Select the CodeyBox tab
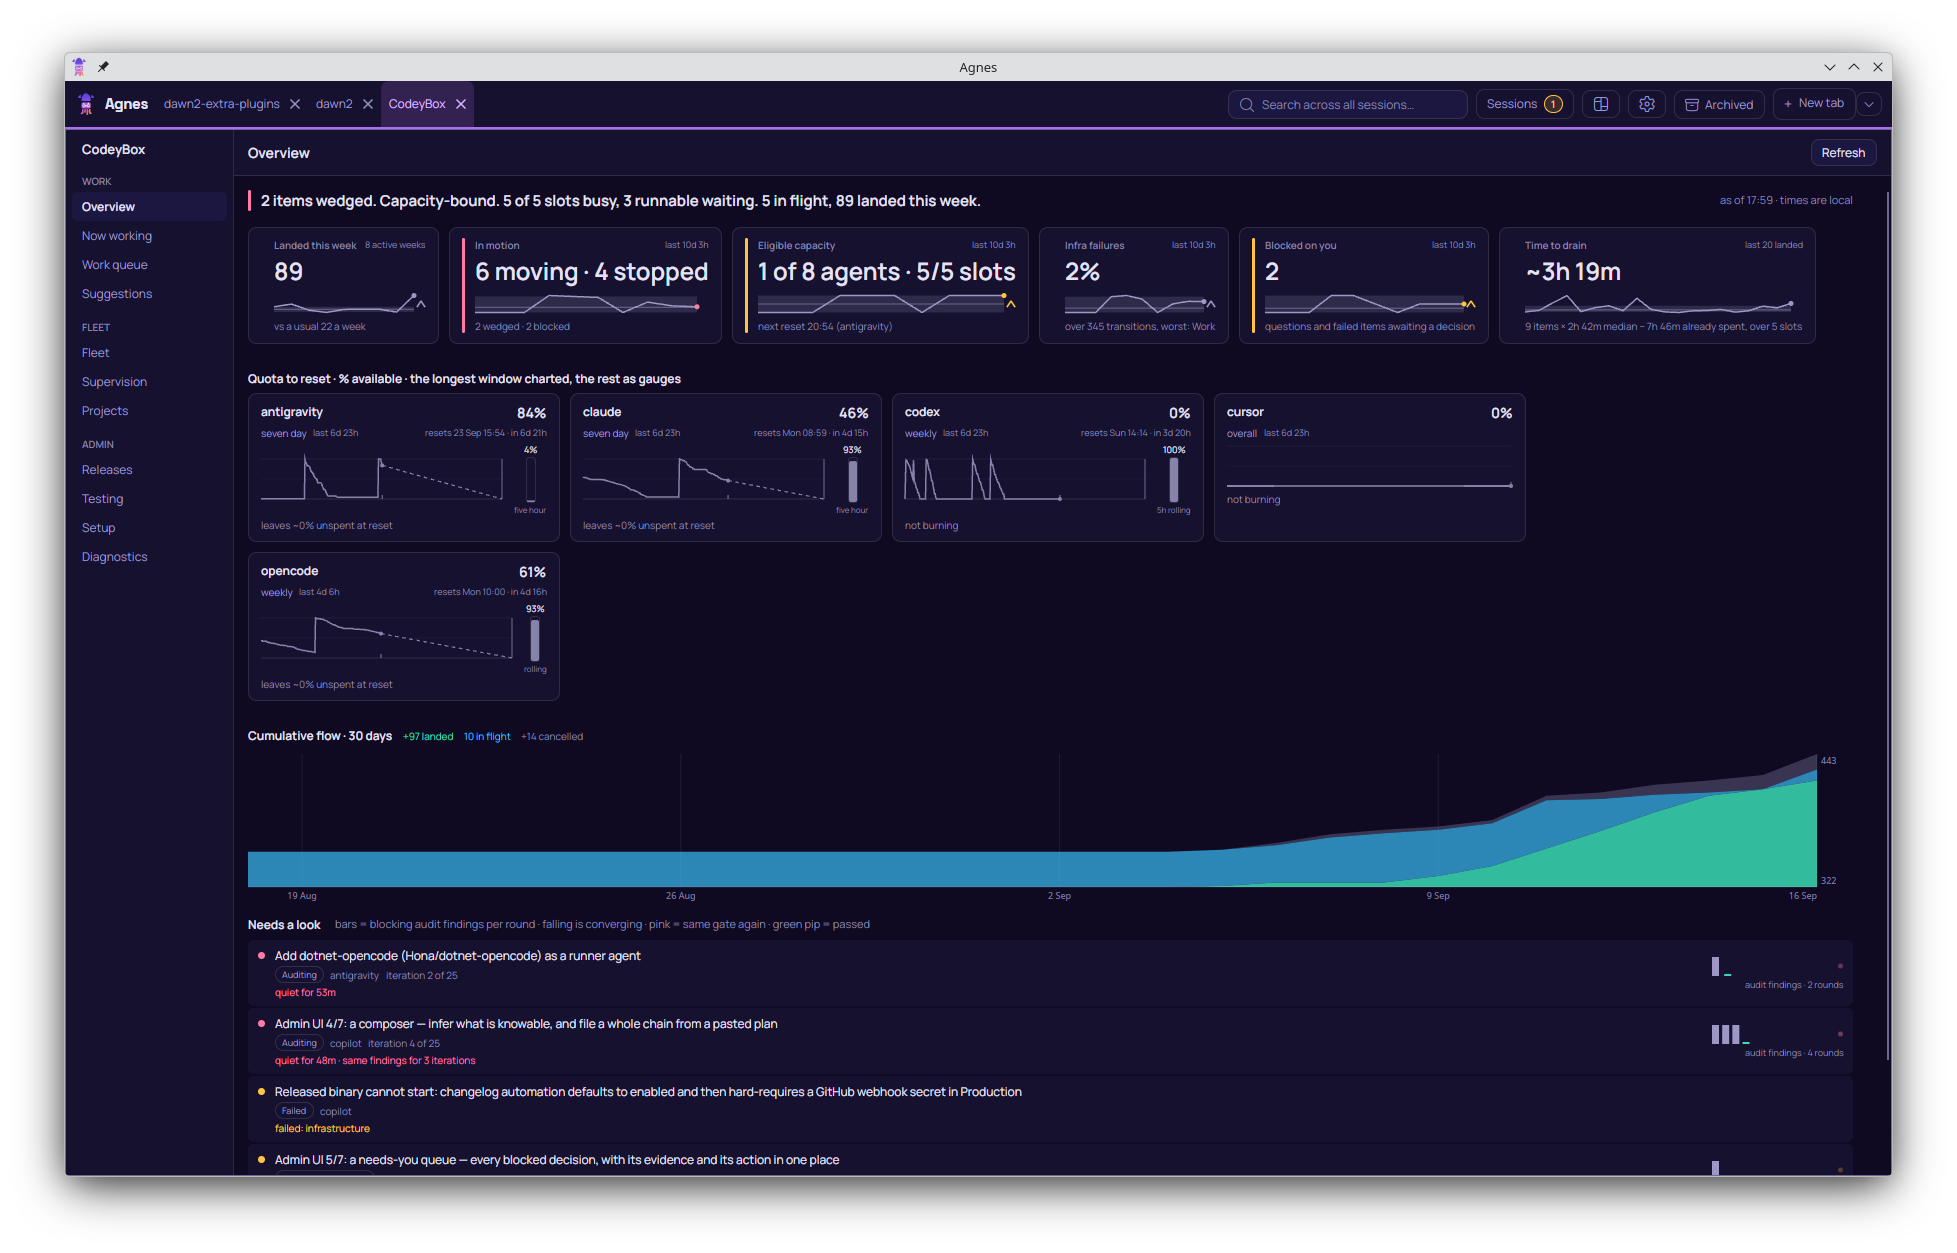1957x1253 pixels. (x=417, y=104)
